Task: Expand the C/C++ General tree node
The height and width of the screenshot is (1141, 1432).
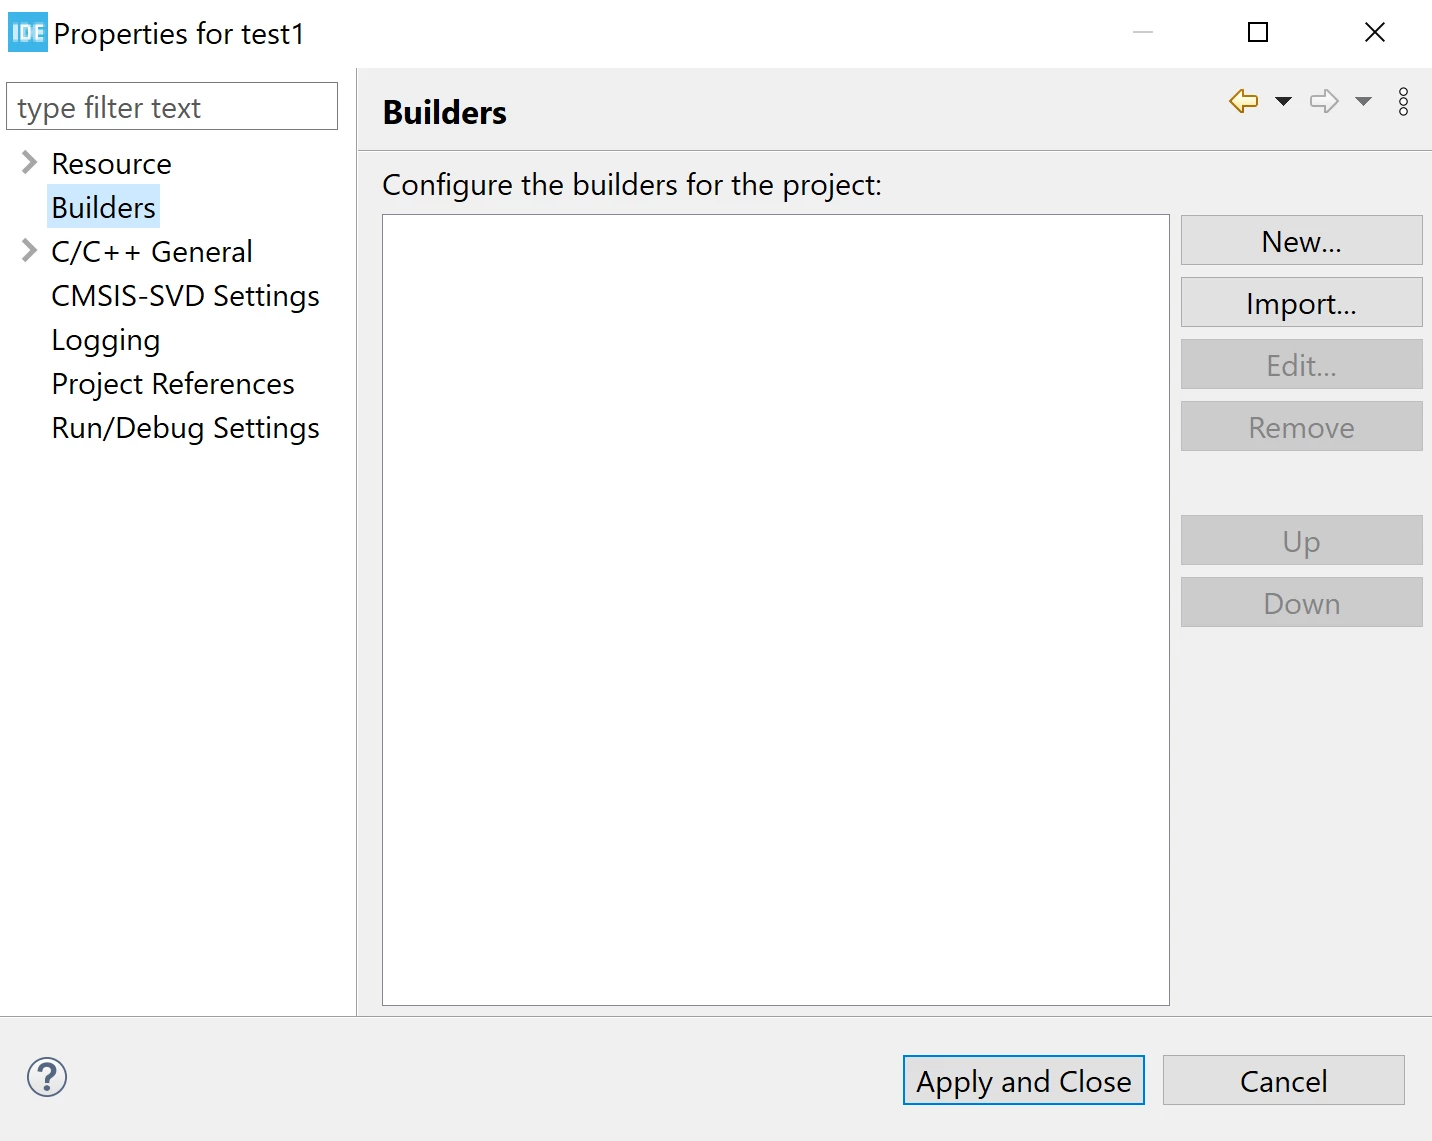Action: tap(29, 250)
